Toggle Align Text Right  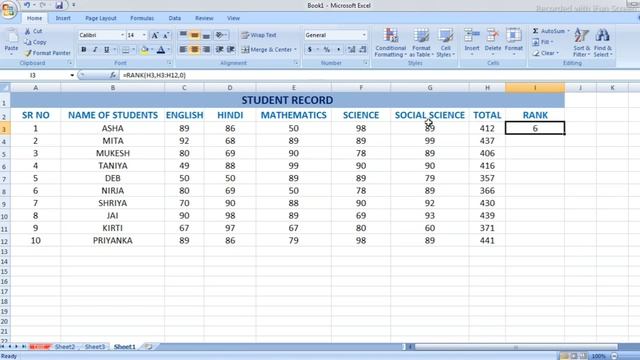click(x=206, y=50)
